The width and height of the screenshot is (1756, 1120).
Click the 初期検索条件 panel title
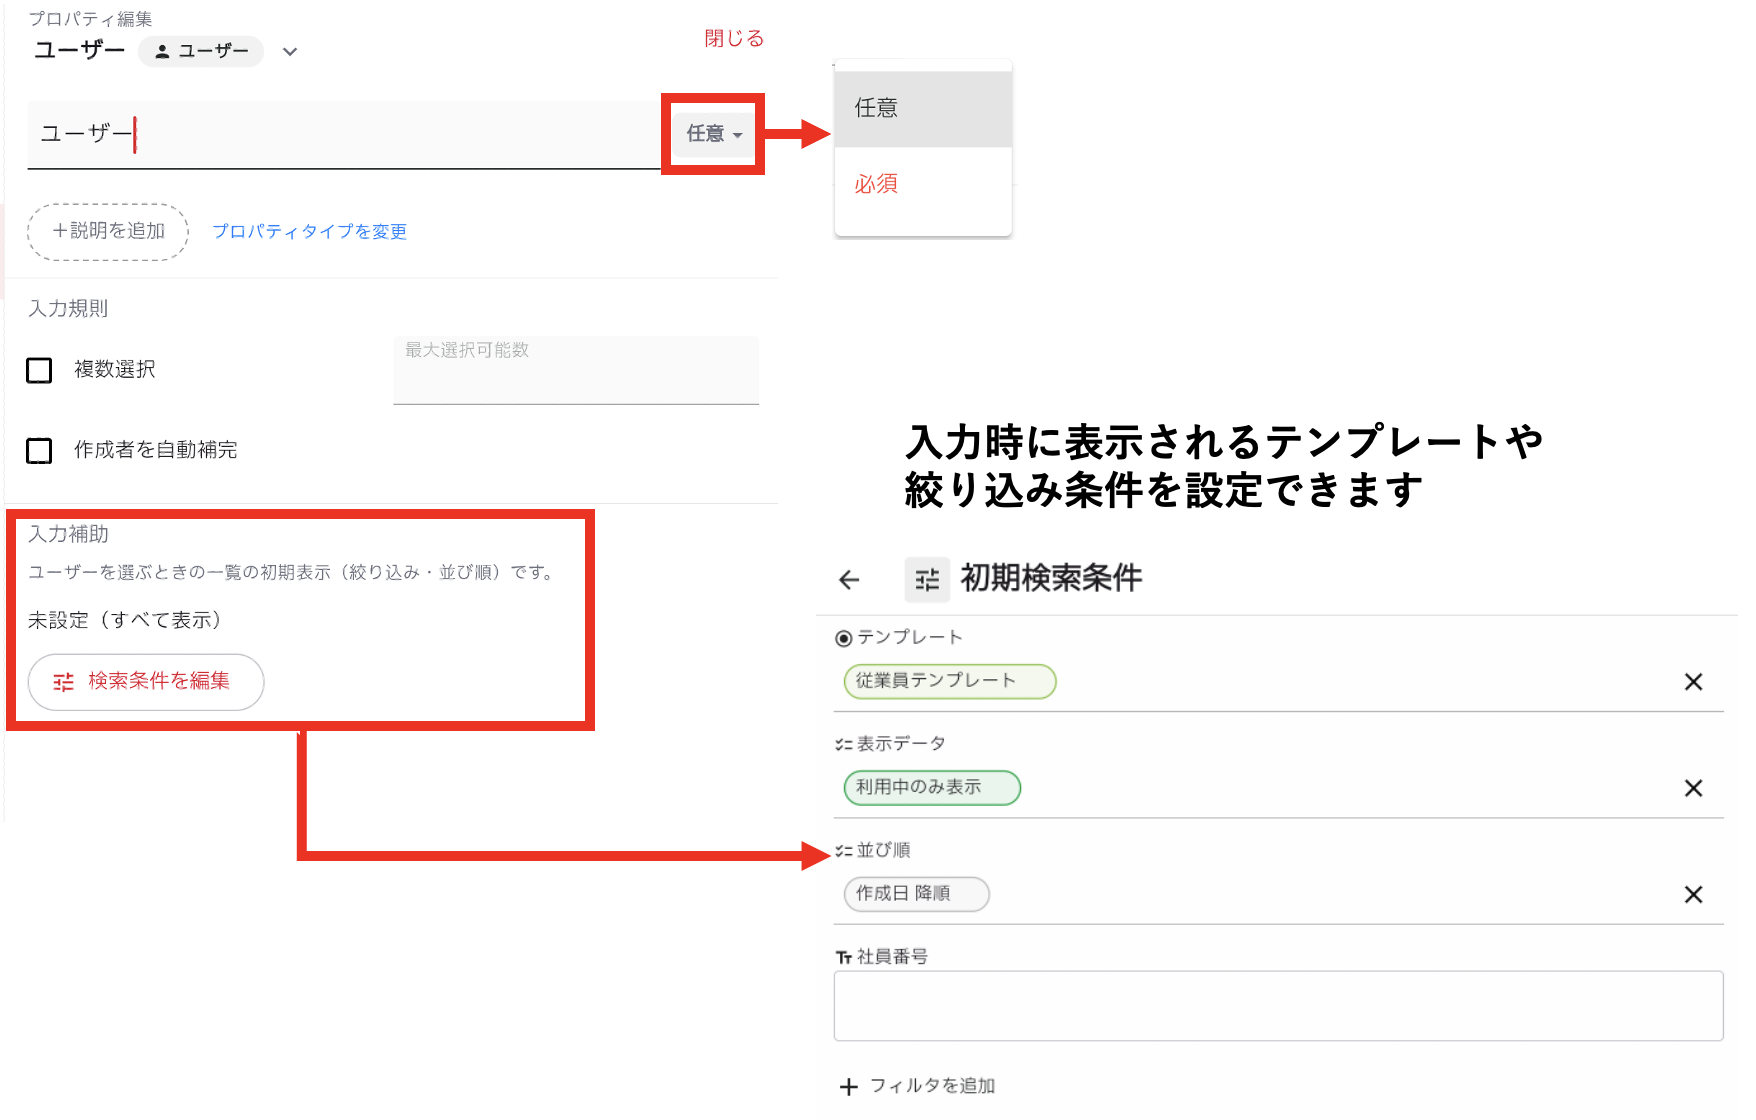point(1051,578)
